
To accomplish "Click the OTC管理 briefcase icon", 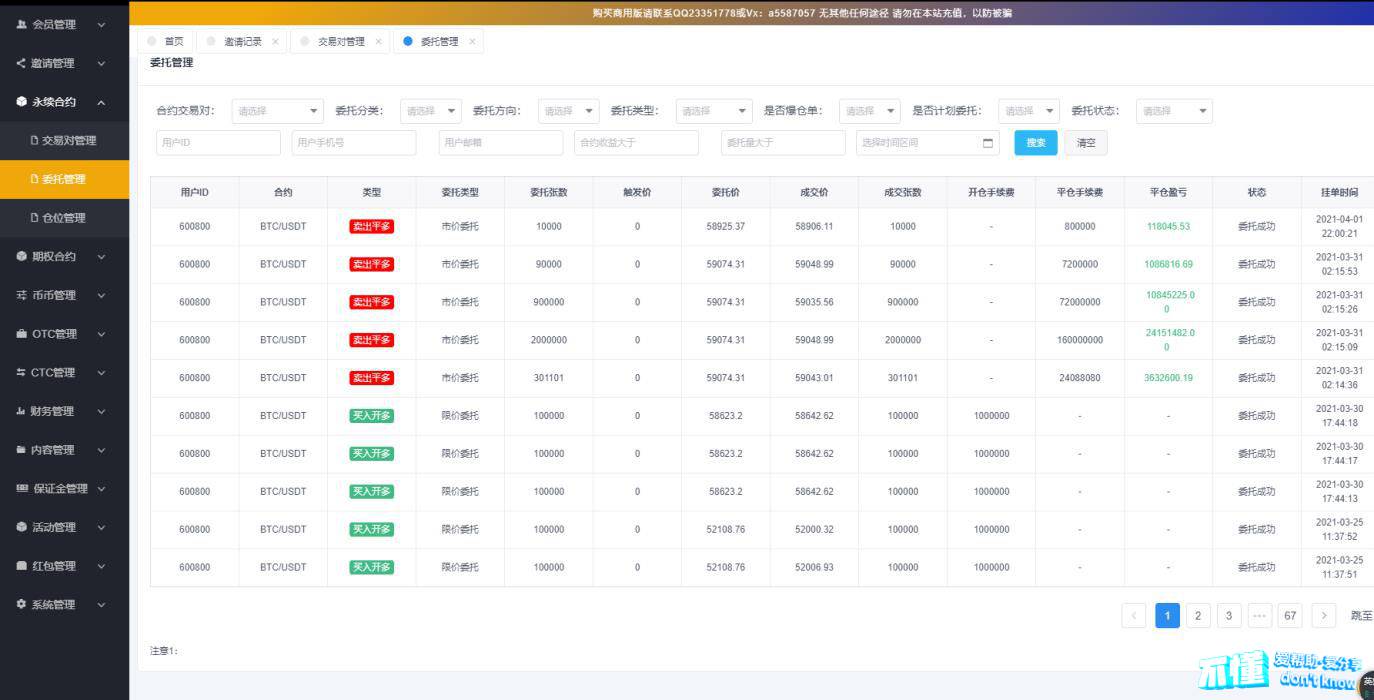I will 22,334.
